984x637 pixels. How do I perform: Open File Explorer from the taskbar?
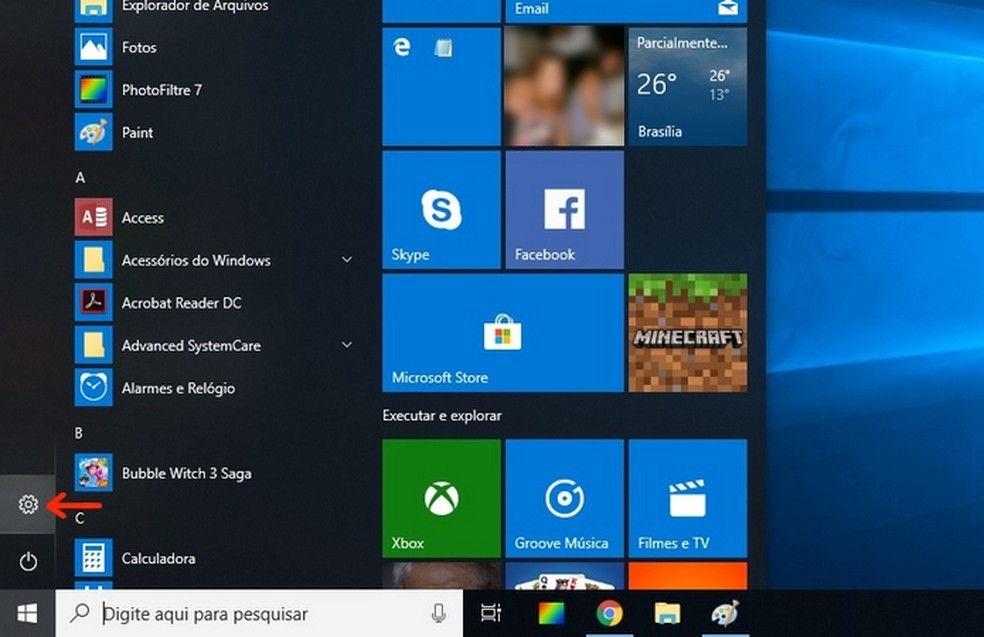coord(667,613)
